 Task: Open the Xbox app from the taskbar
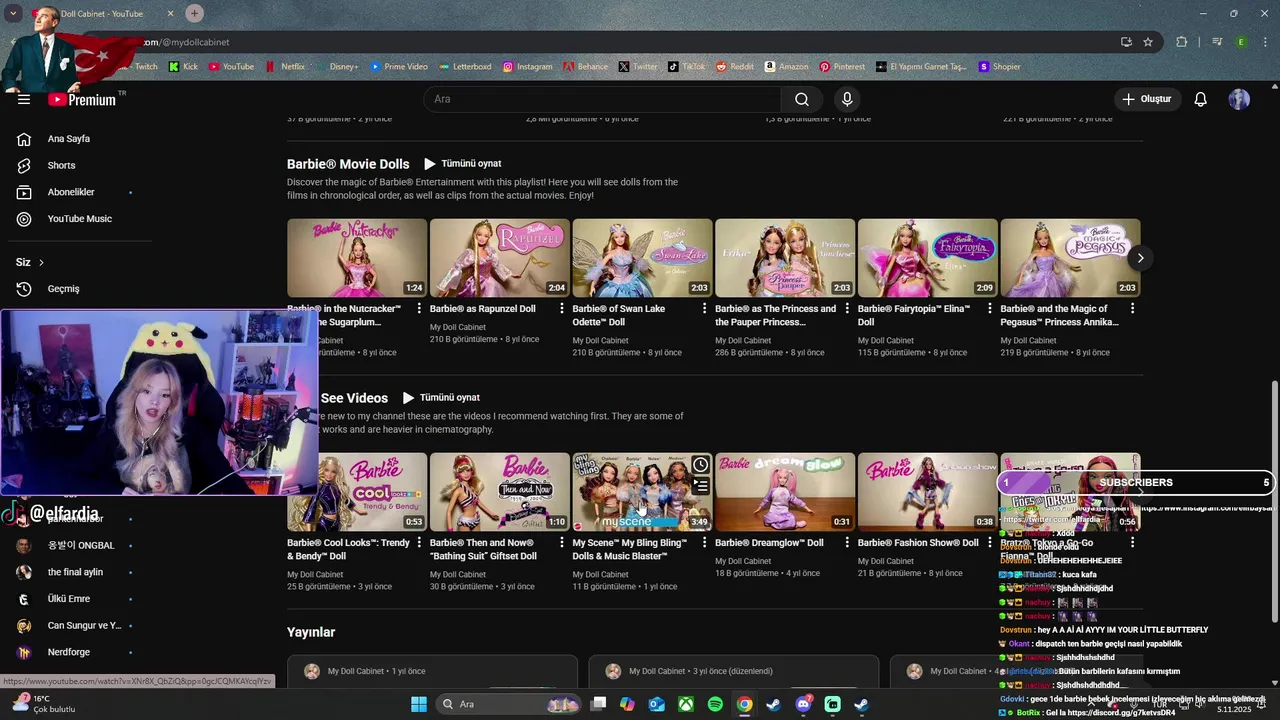tap(686, 704)
